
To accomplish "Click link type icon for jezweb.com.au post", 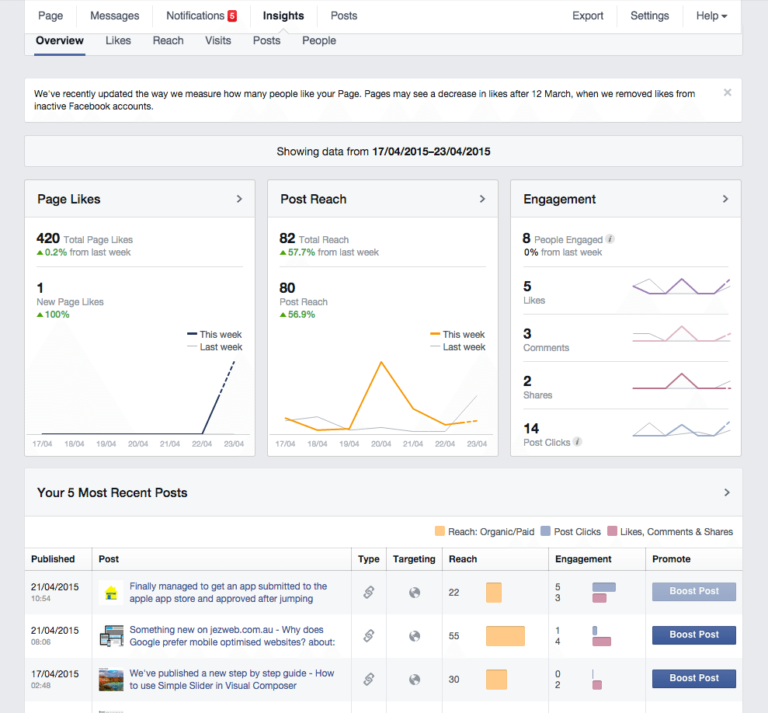I will (x=369, y=636).
